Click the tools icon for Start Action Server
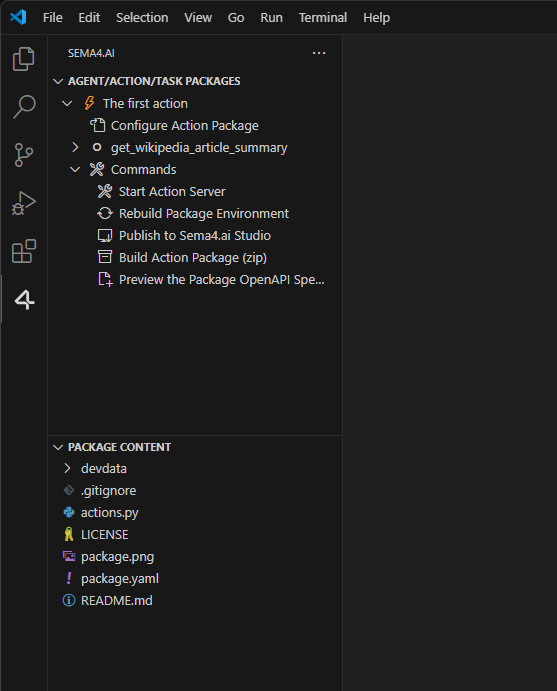Screen dimensions: 557x691 click(105, 191)
